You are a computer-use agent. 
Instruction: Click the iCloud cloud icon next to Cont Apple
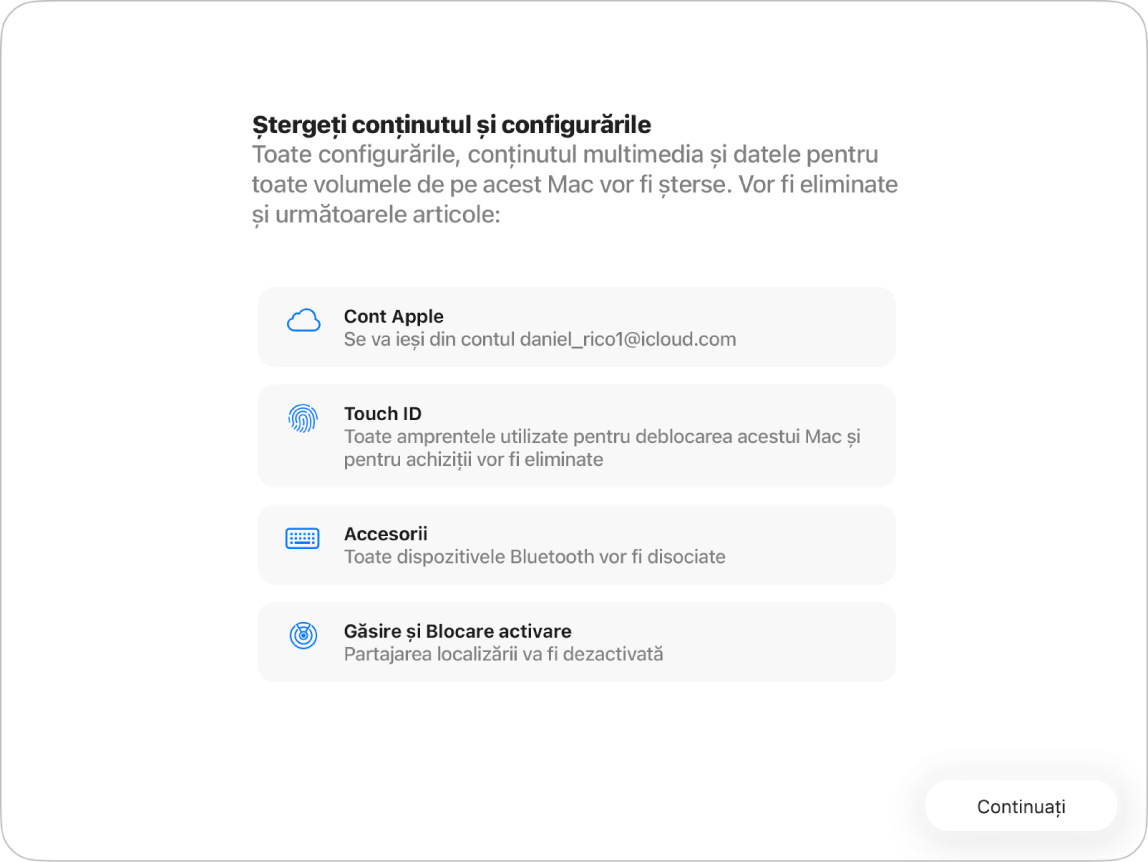point(303,318)
